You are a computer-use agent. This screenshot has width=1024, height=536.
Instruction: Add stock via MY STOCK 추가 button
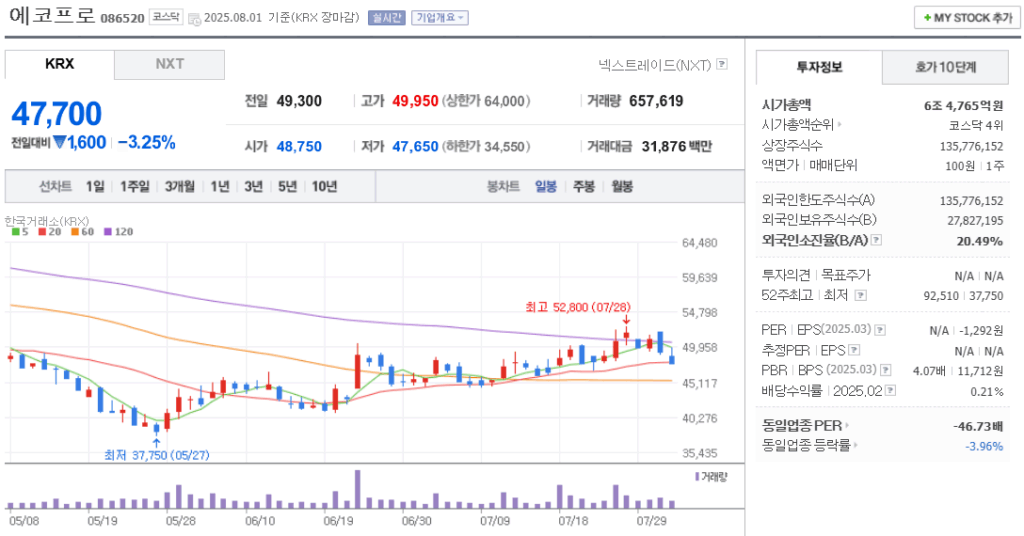click(x=967, y=18)
